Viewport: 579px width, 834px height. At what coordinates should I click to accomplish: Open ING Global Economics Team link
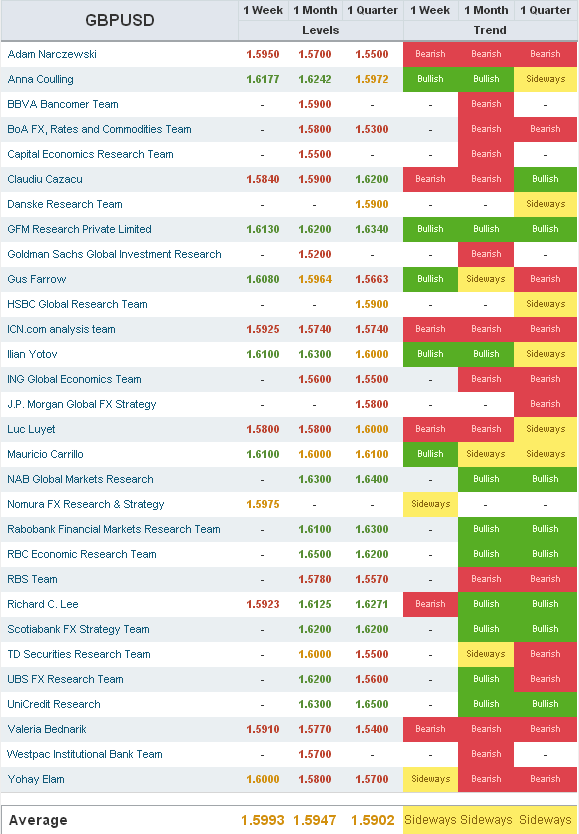click(x=74, y=379)
